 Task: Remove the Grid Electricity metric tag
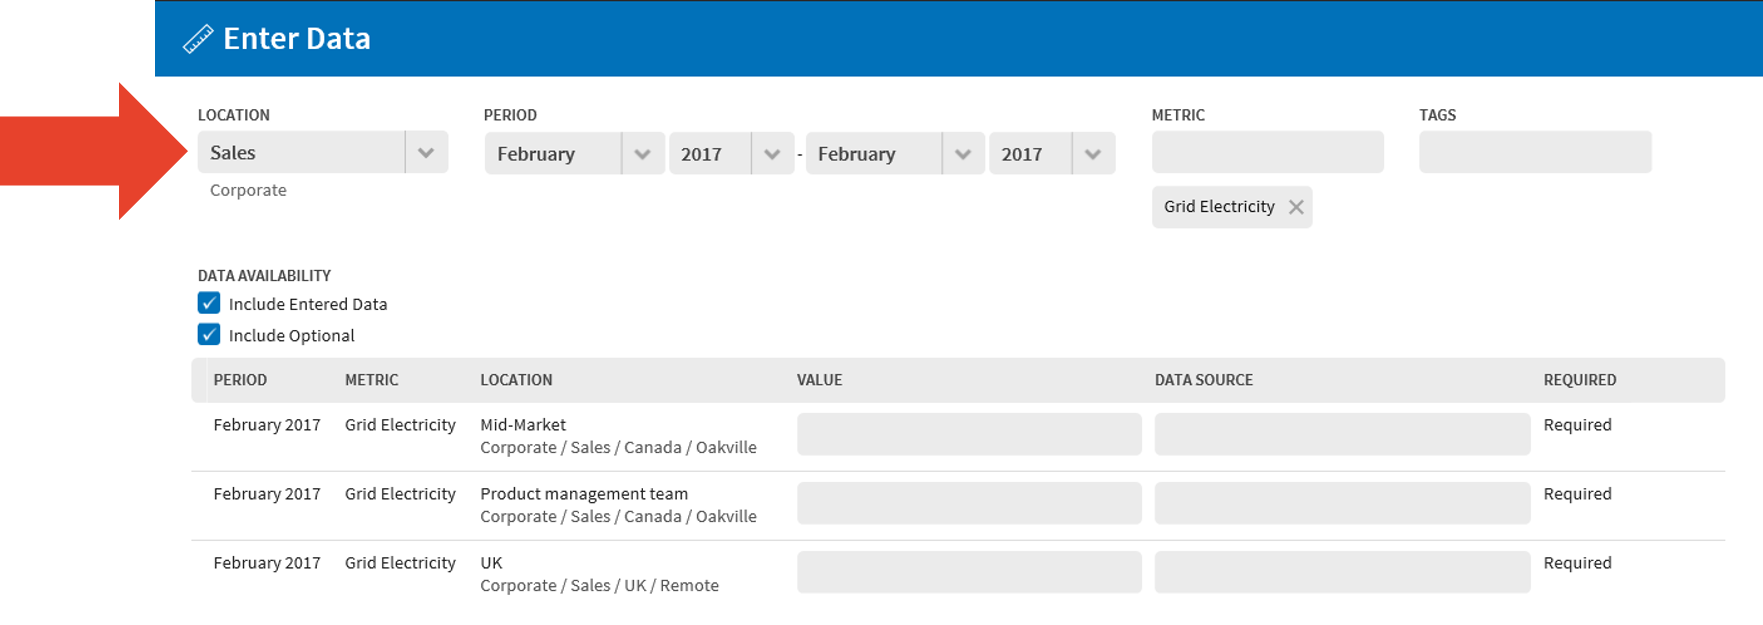click(x=1296, y=207)
